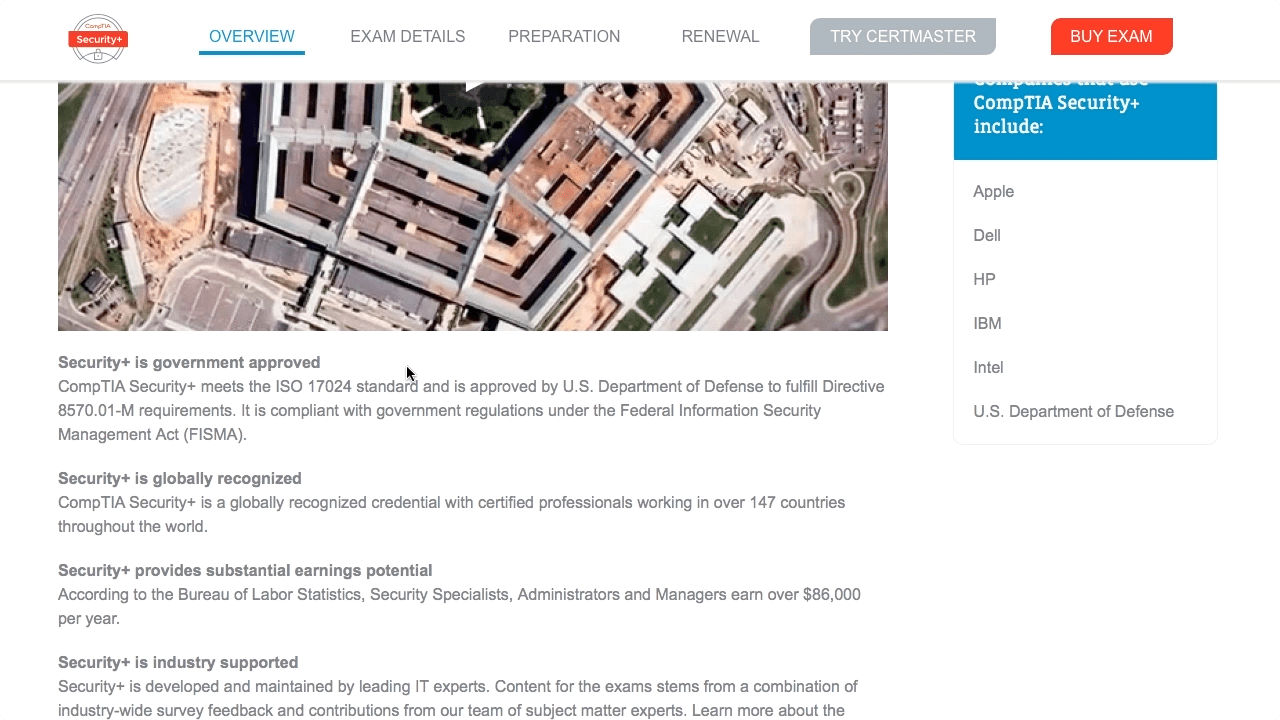Click 'Bureau of Labor Statistics' text
The height and width of the screenshot is (720, 1280).
tap(271, 595)
